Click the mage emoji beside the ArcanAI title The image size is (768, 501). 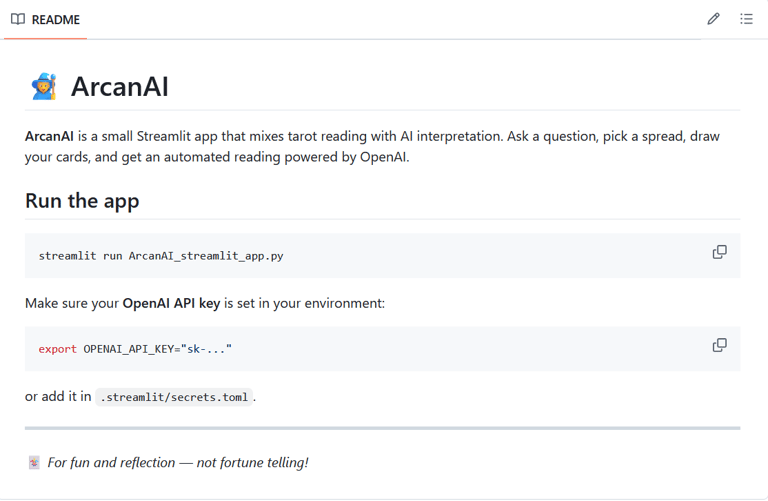44,86
